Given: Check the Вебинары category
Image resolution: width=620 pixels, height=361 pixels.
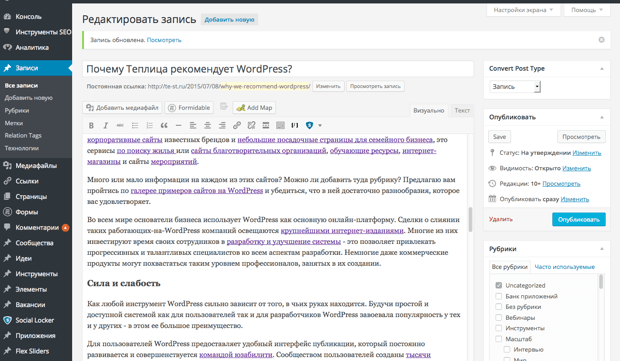Looking at the screenshot, I should [x=499, y=318].
